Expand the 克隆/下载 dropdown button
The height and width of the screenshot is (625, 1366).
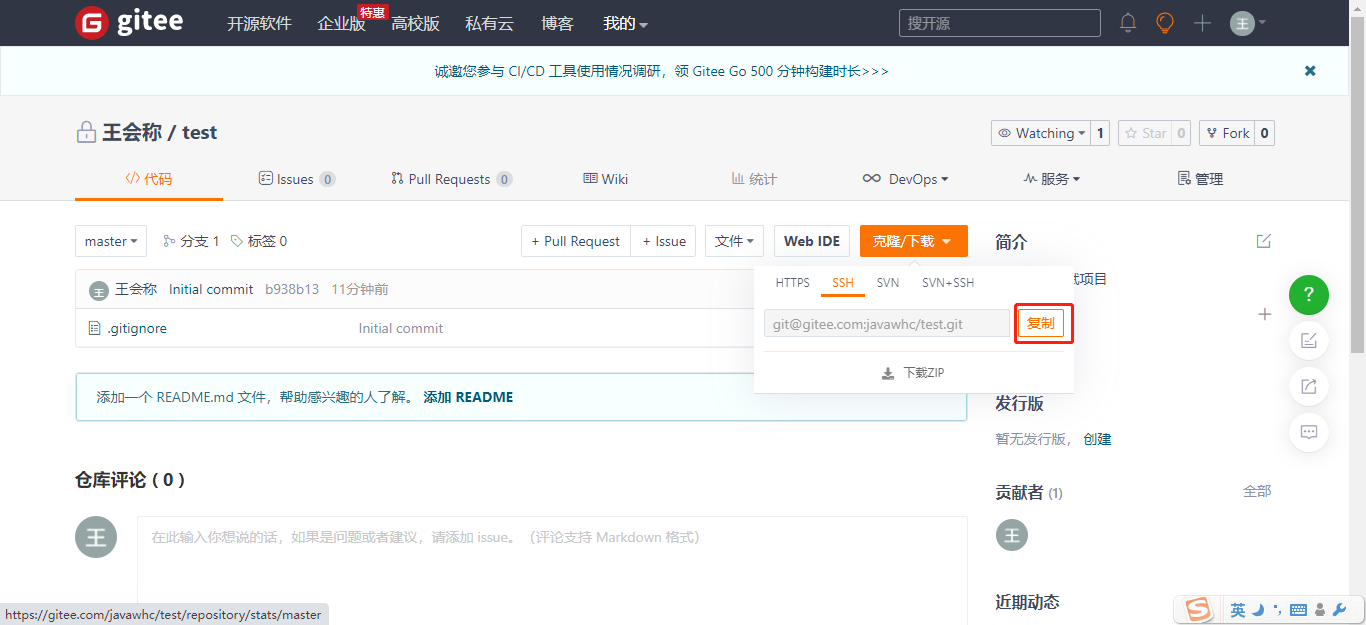click(914, 241)
